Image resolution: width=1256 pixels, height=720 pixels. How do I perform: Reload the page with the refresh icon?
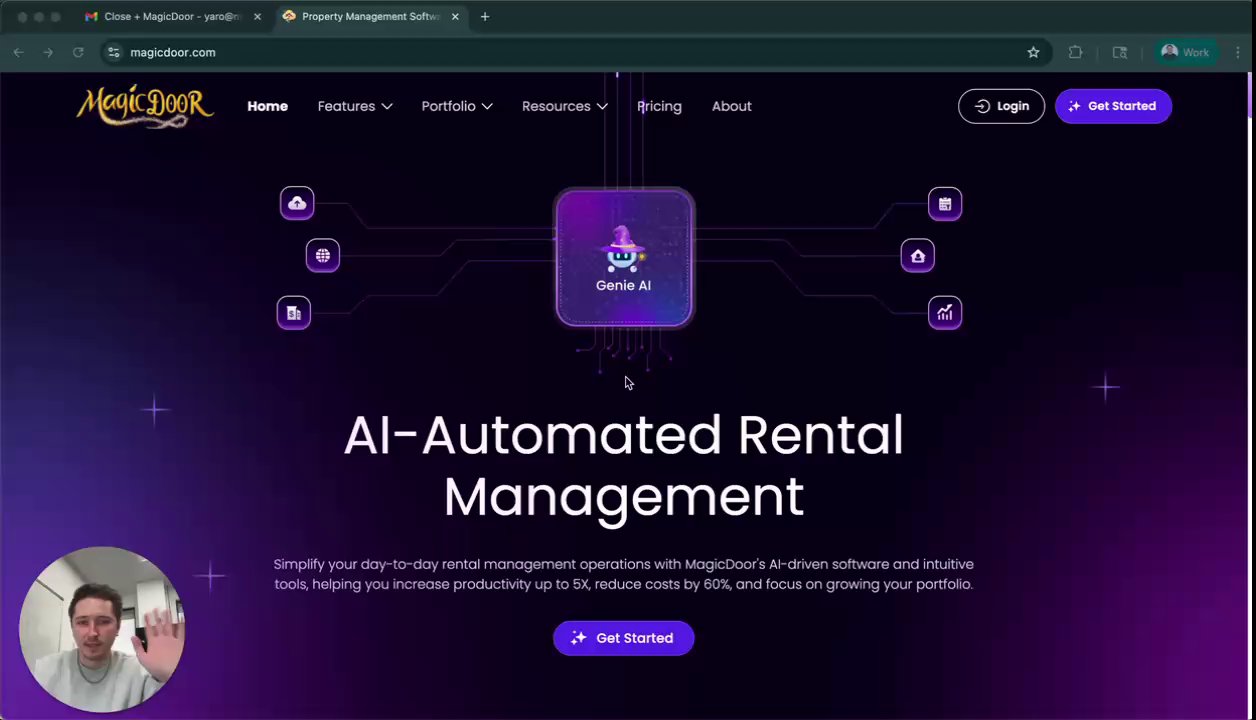click(x=78, y=52)
